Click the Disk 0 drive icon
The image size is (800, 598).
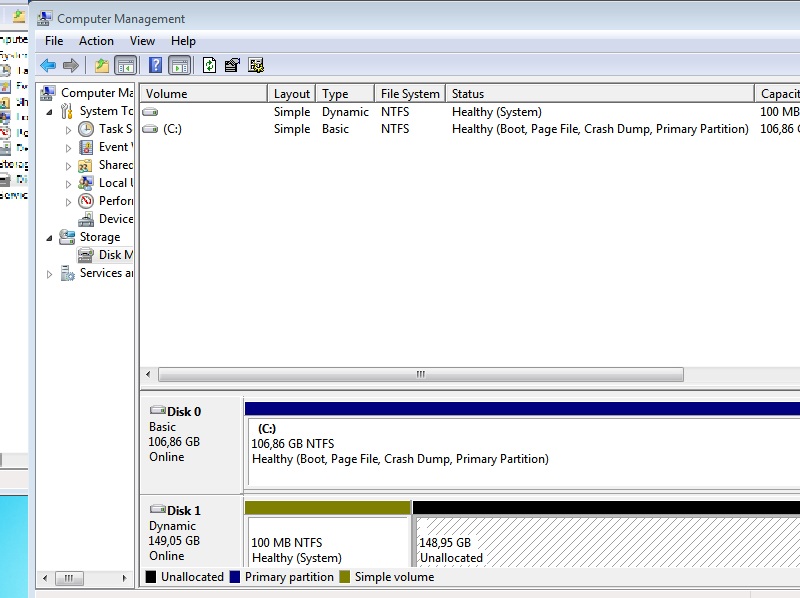click(158, 410)
